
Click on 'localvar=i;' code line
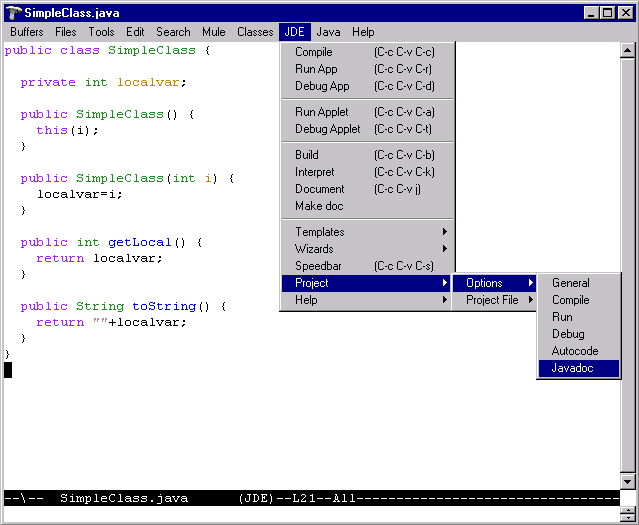(x=80, y=194)
